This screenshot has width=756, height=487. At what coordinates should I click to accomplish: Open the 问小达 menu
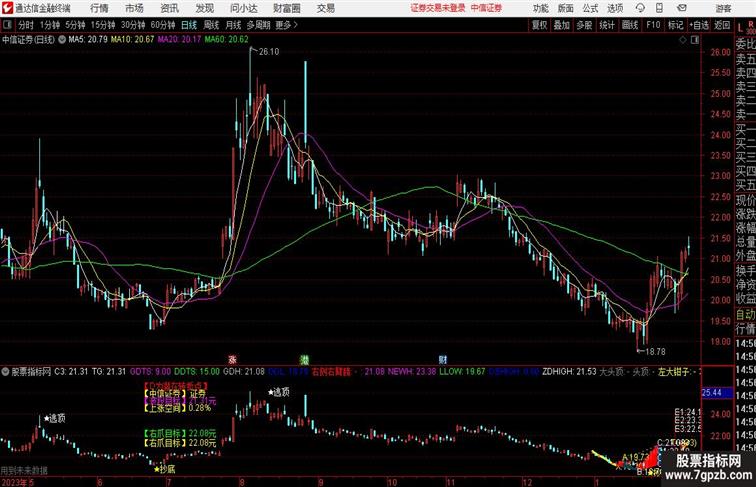[x=243, y=8]
